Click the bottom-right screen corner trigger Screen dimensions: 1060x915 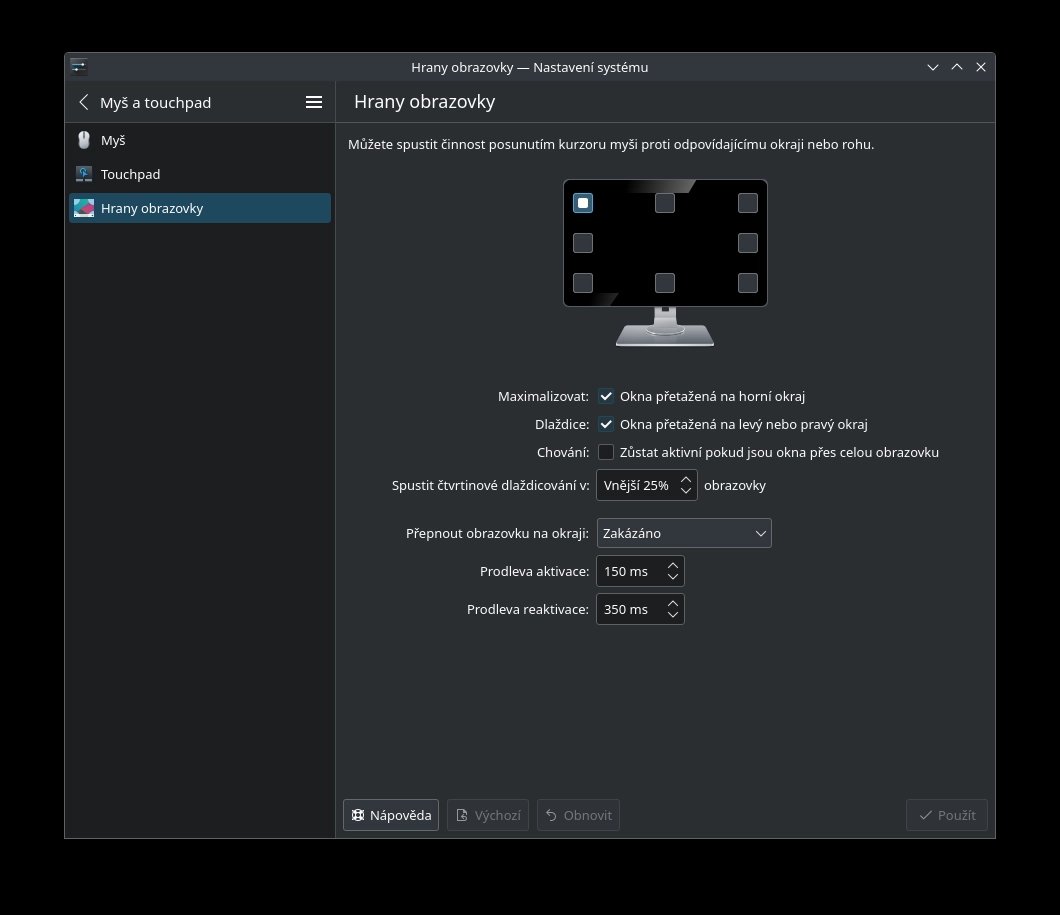[747, 283]
